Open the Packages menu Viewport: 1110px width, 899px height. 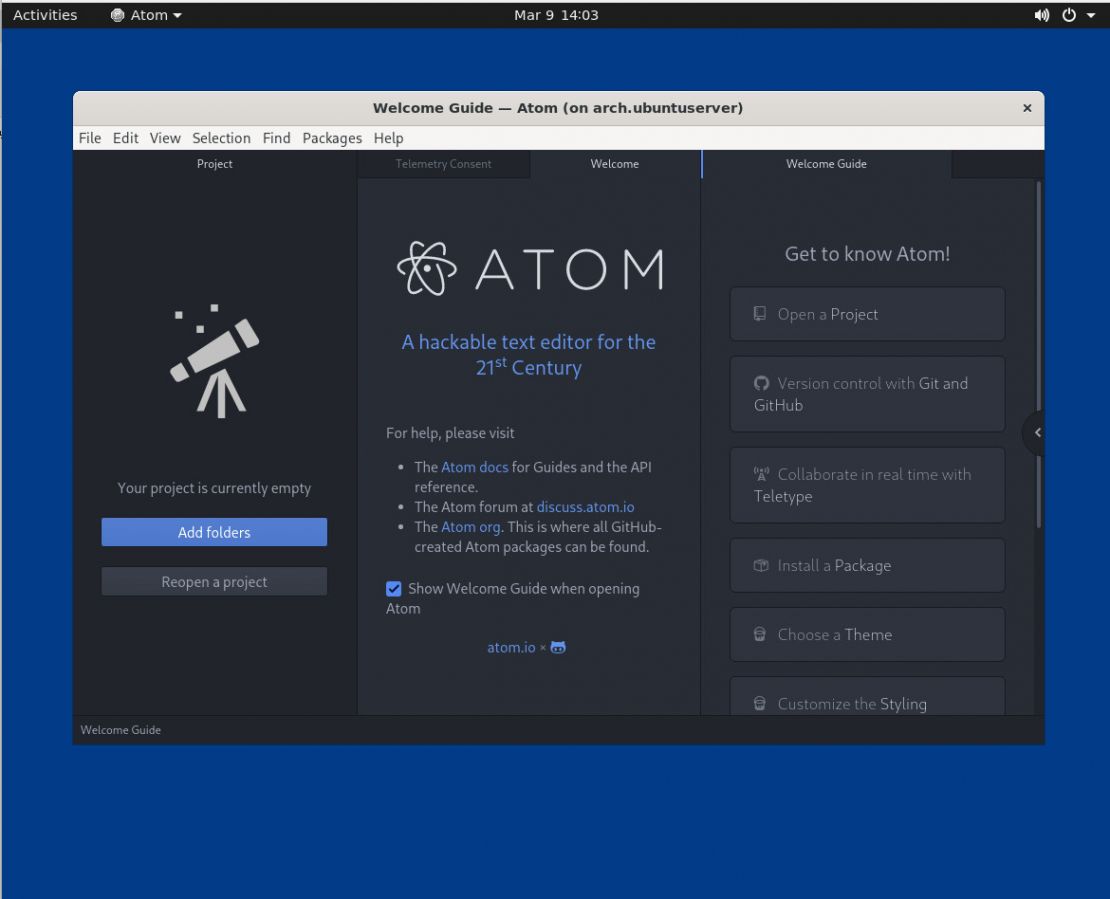tap(332, 138)
